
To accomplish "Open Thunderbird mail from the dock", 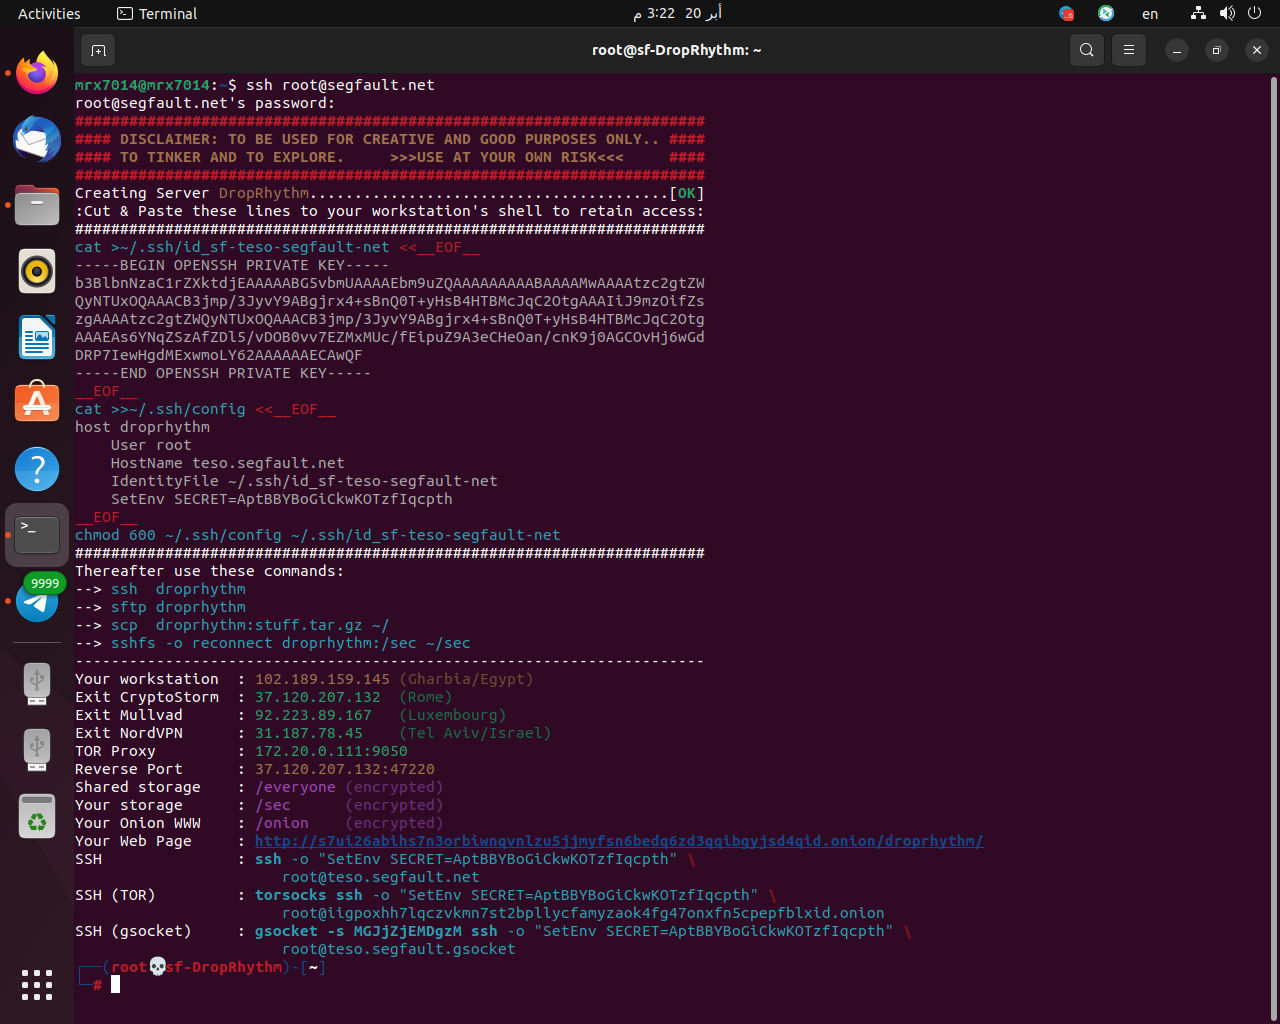I will (37, 139).
